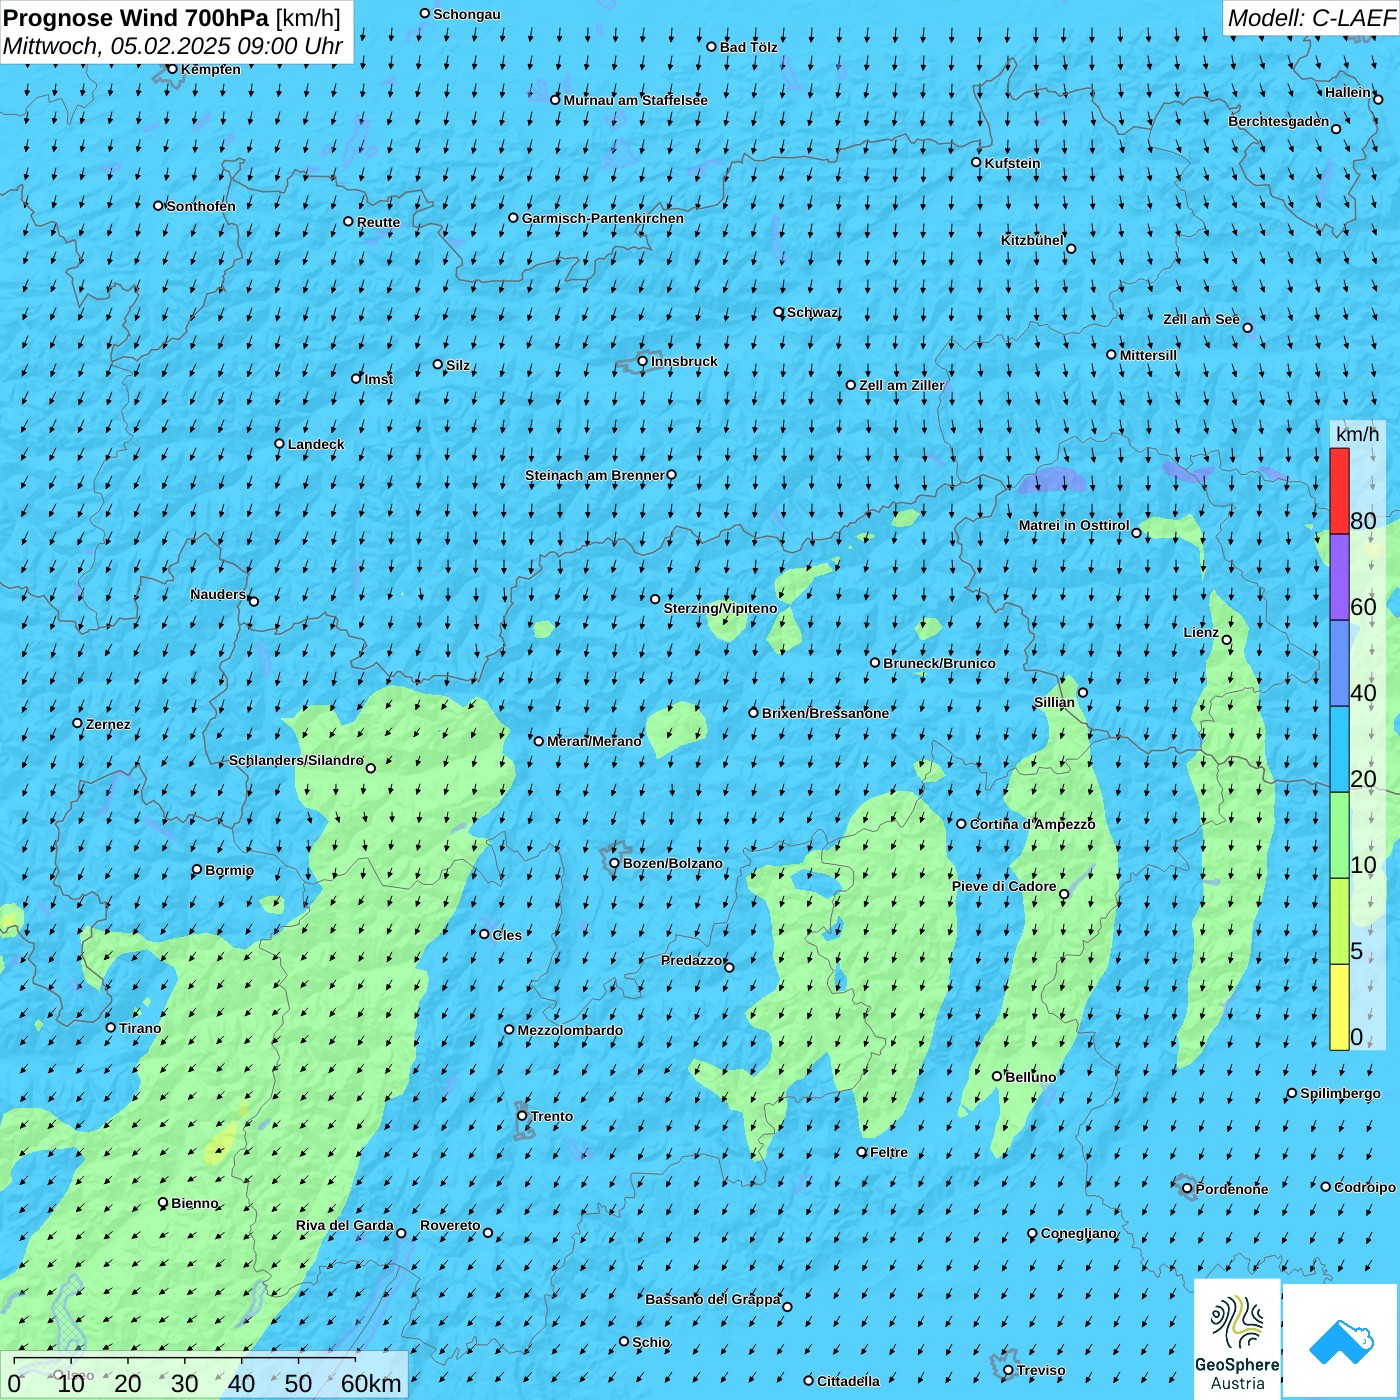Click the Meran/Merano city label

pyautogui.click(x=594, y=741)
